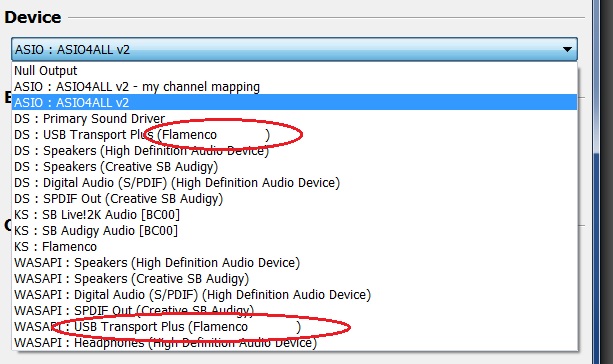This screenshot has width=613, height=364.
Task: Choose DS : Speakers (High Definition Audio Device)
Action: pos(294,151)
